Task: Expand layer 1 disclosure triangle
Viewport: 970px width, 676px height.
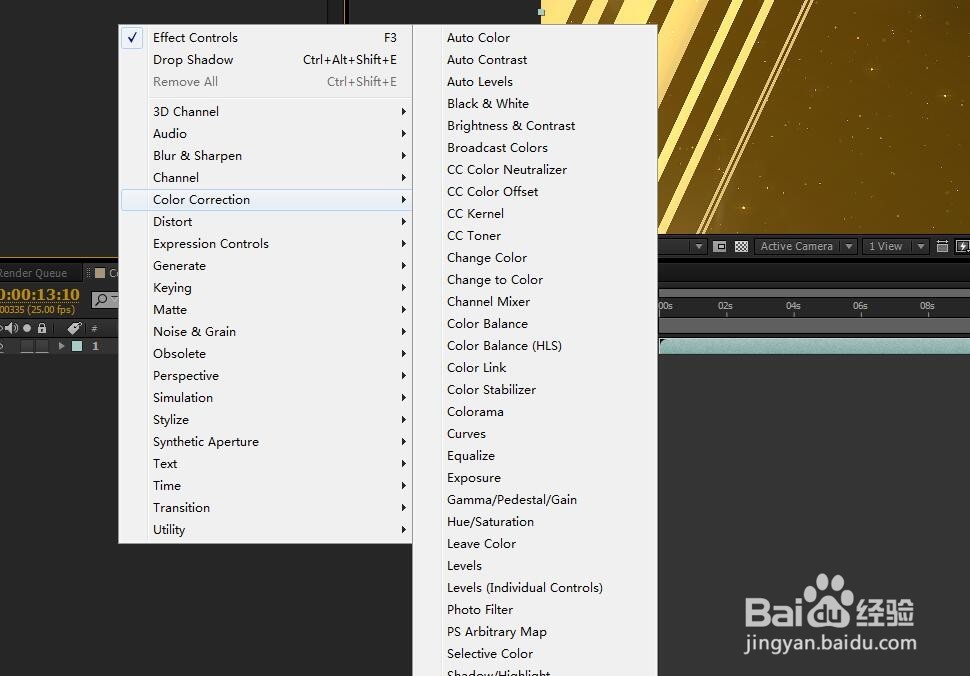Action: click(x=61, y=346)
